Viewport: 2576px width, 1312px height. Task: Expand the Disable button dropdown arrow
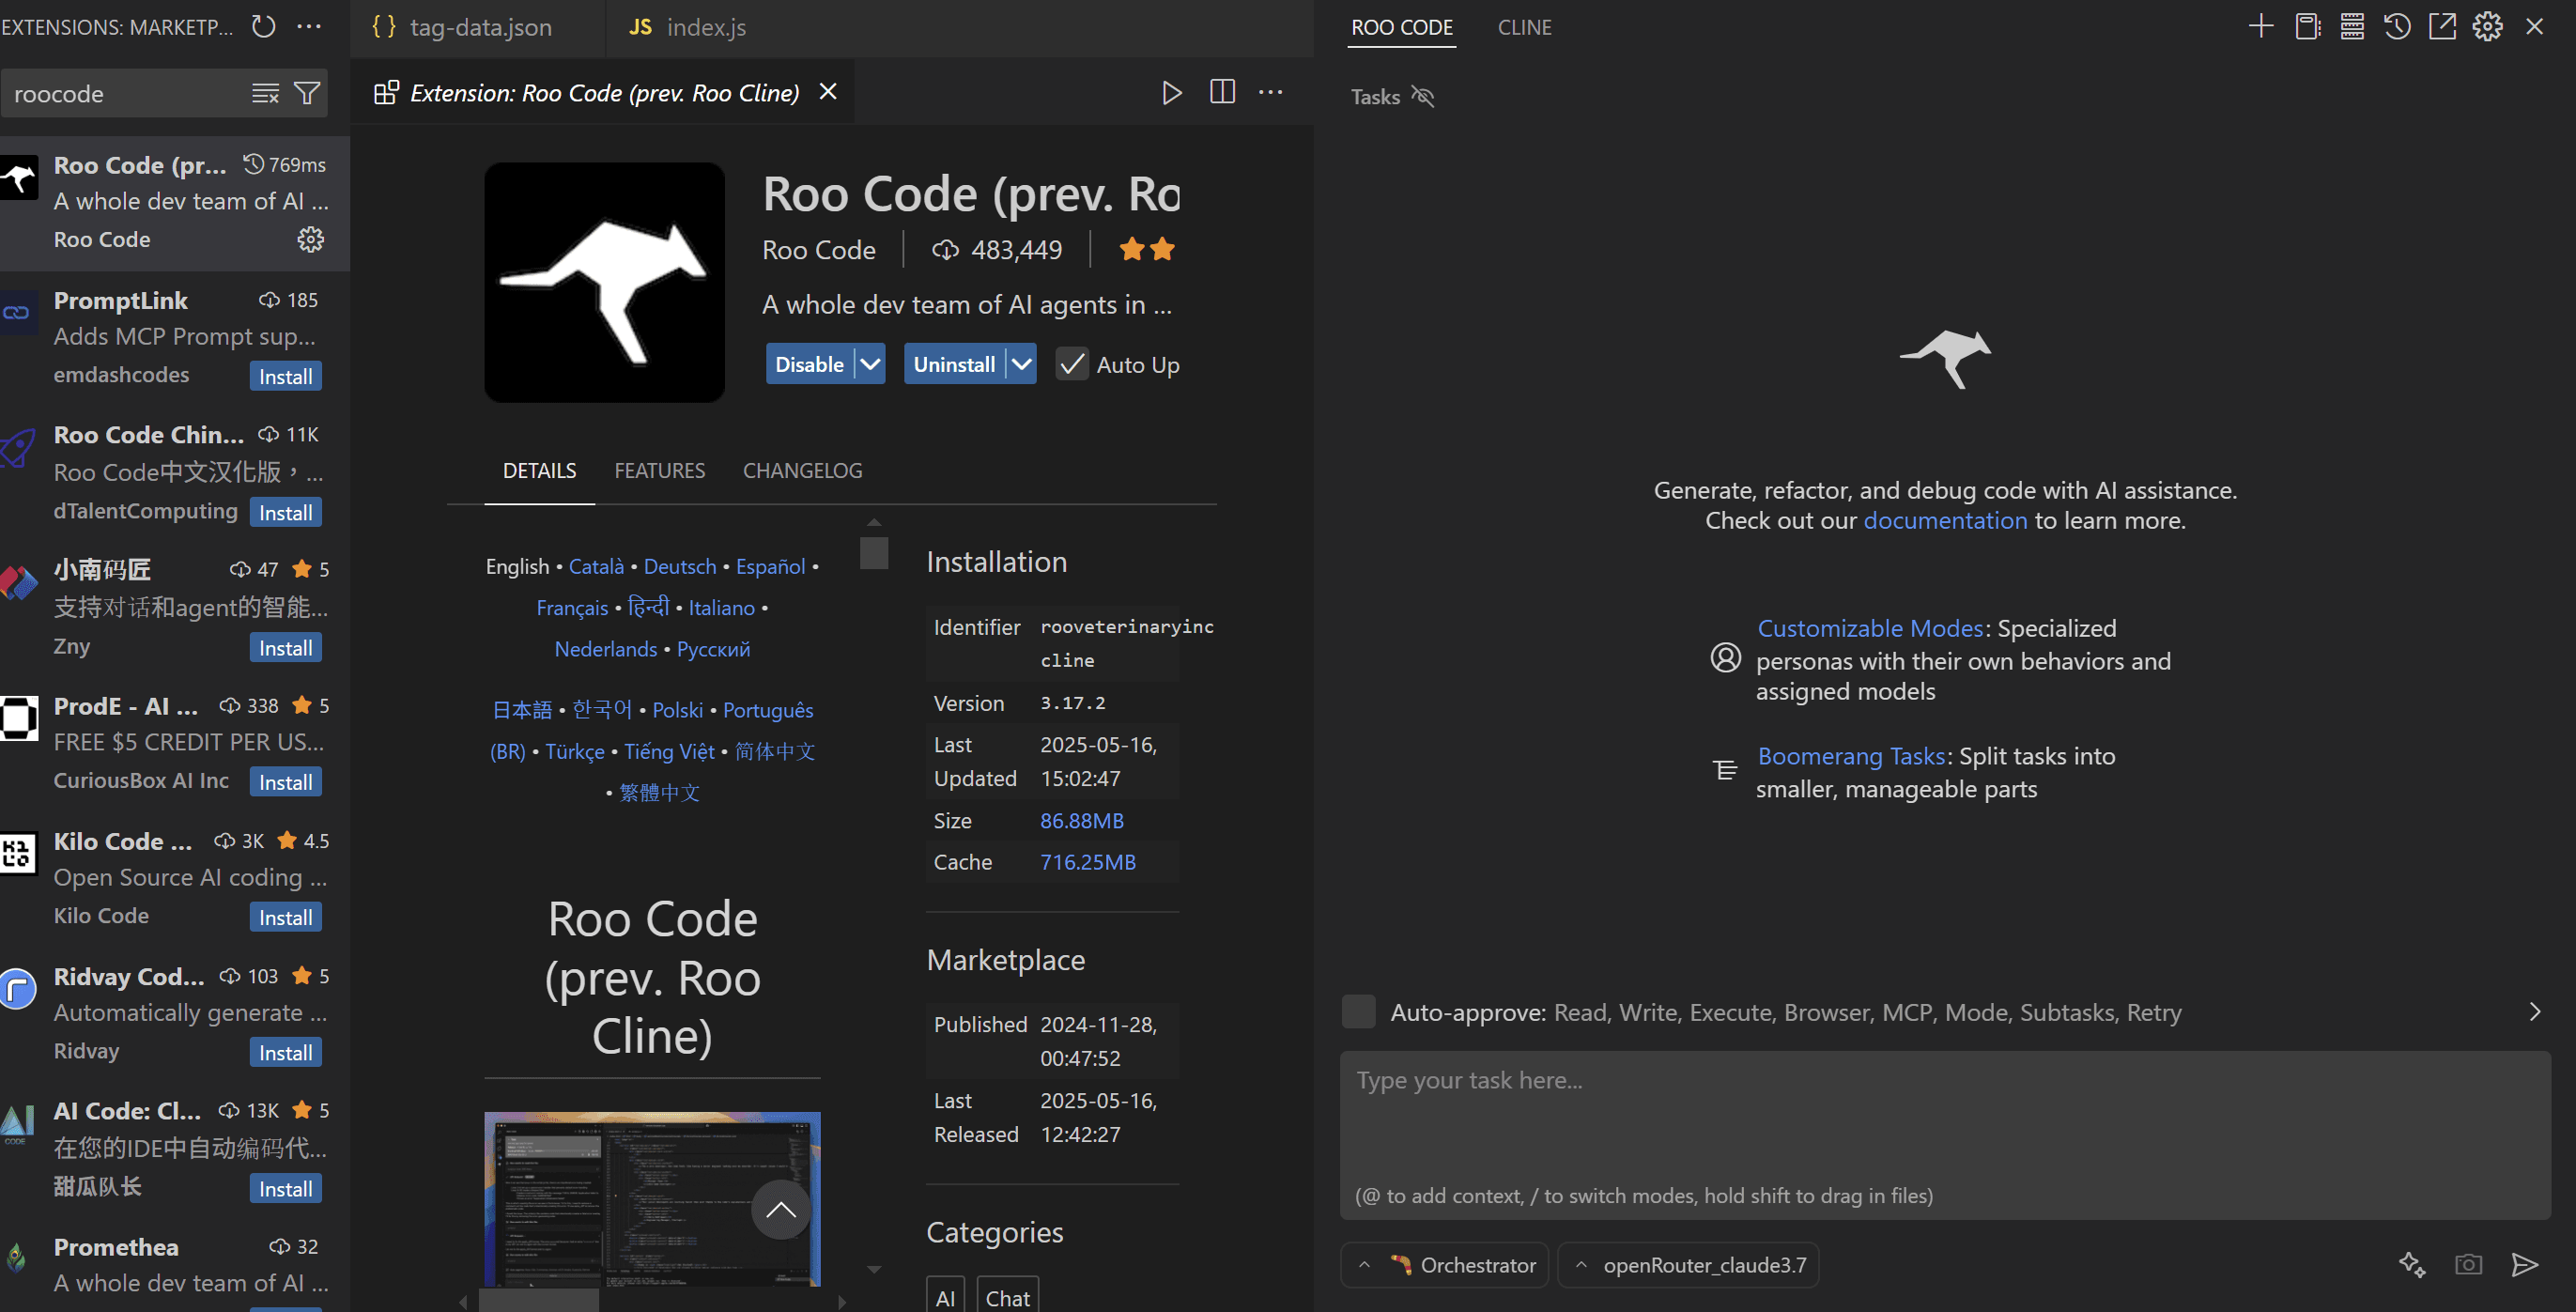[870, 364]
